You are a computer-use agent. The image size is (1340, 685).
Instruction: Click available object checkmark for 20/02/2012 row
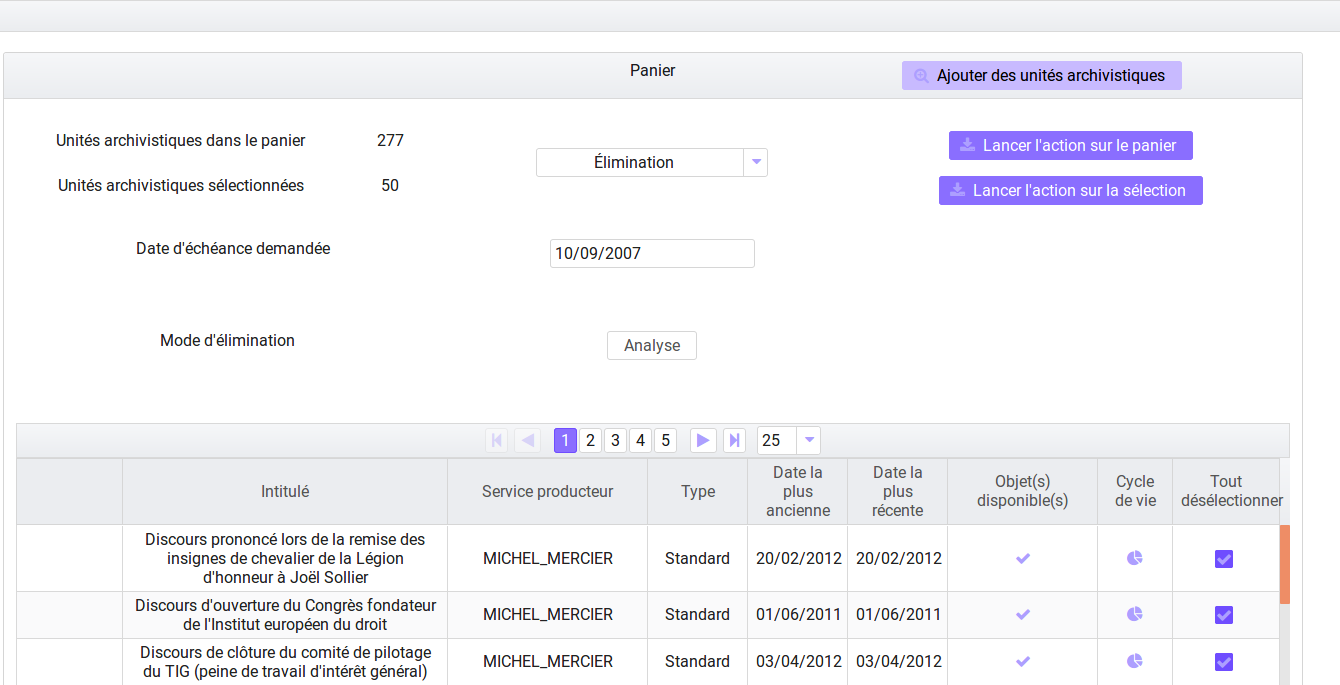click(x=1022, y=558)
